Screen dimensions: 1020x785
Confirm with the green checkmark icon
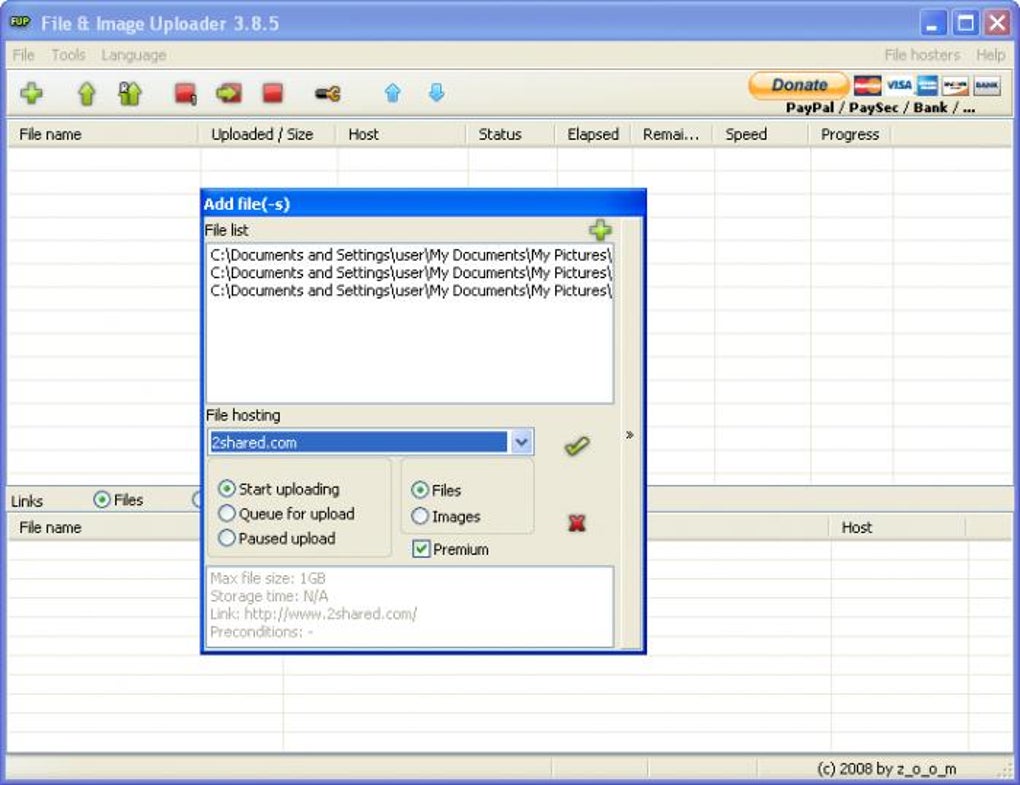577,446
